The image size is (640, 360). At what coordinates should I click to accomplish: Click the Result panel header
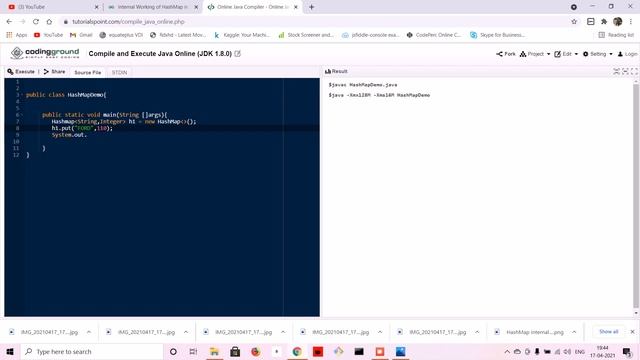tap(336, 71)
